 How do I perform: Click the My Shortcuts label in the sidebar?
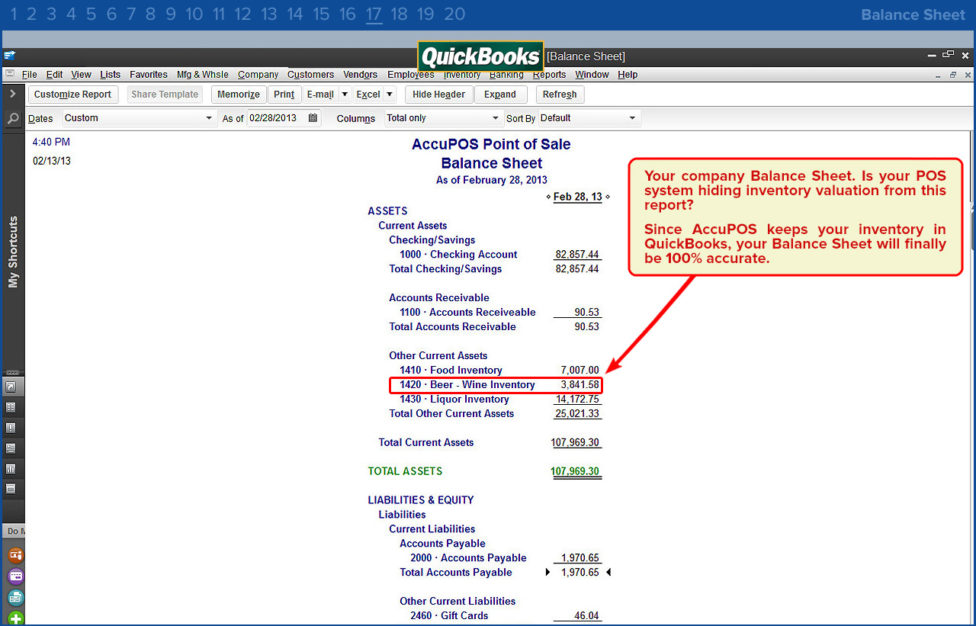tap(12, 252)
